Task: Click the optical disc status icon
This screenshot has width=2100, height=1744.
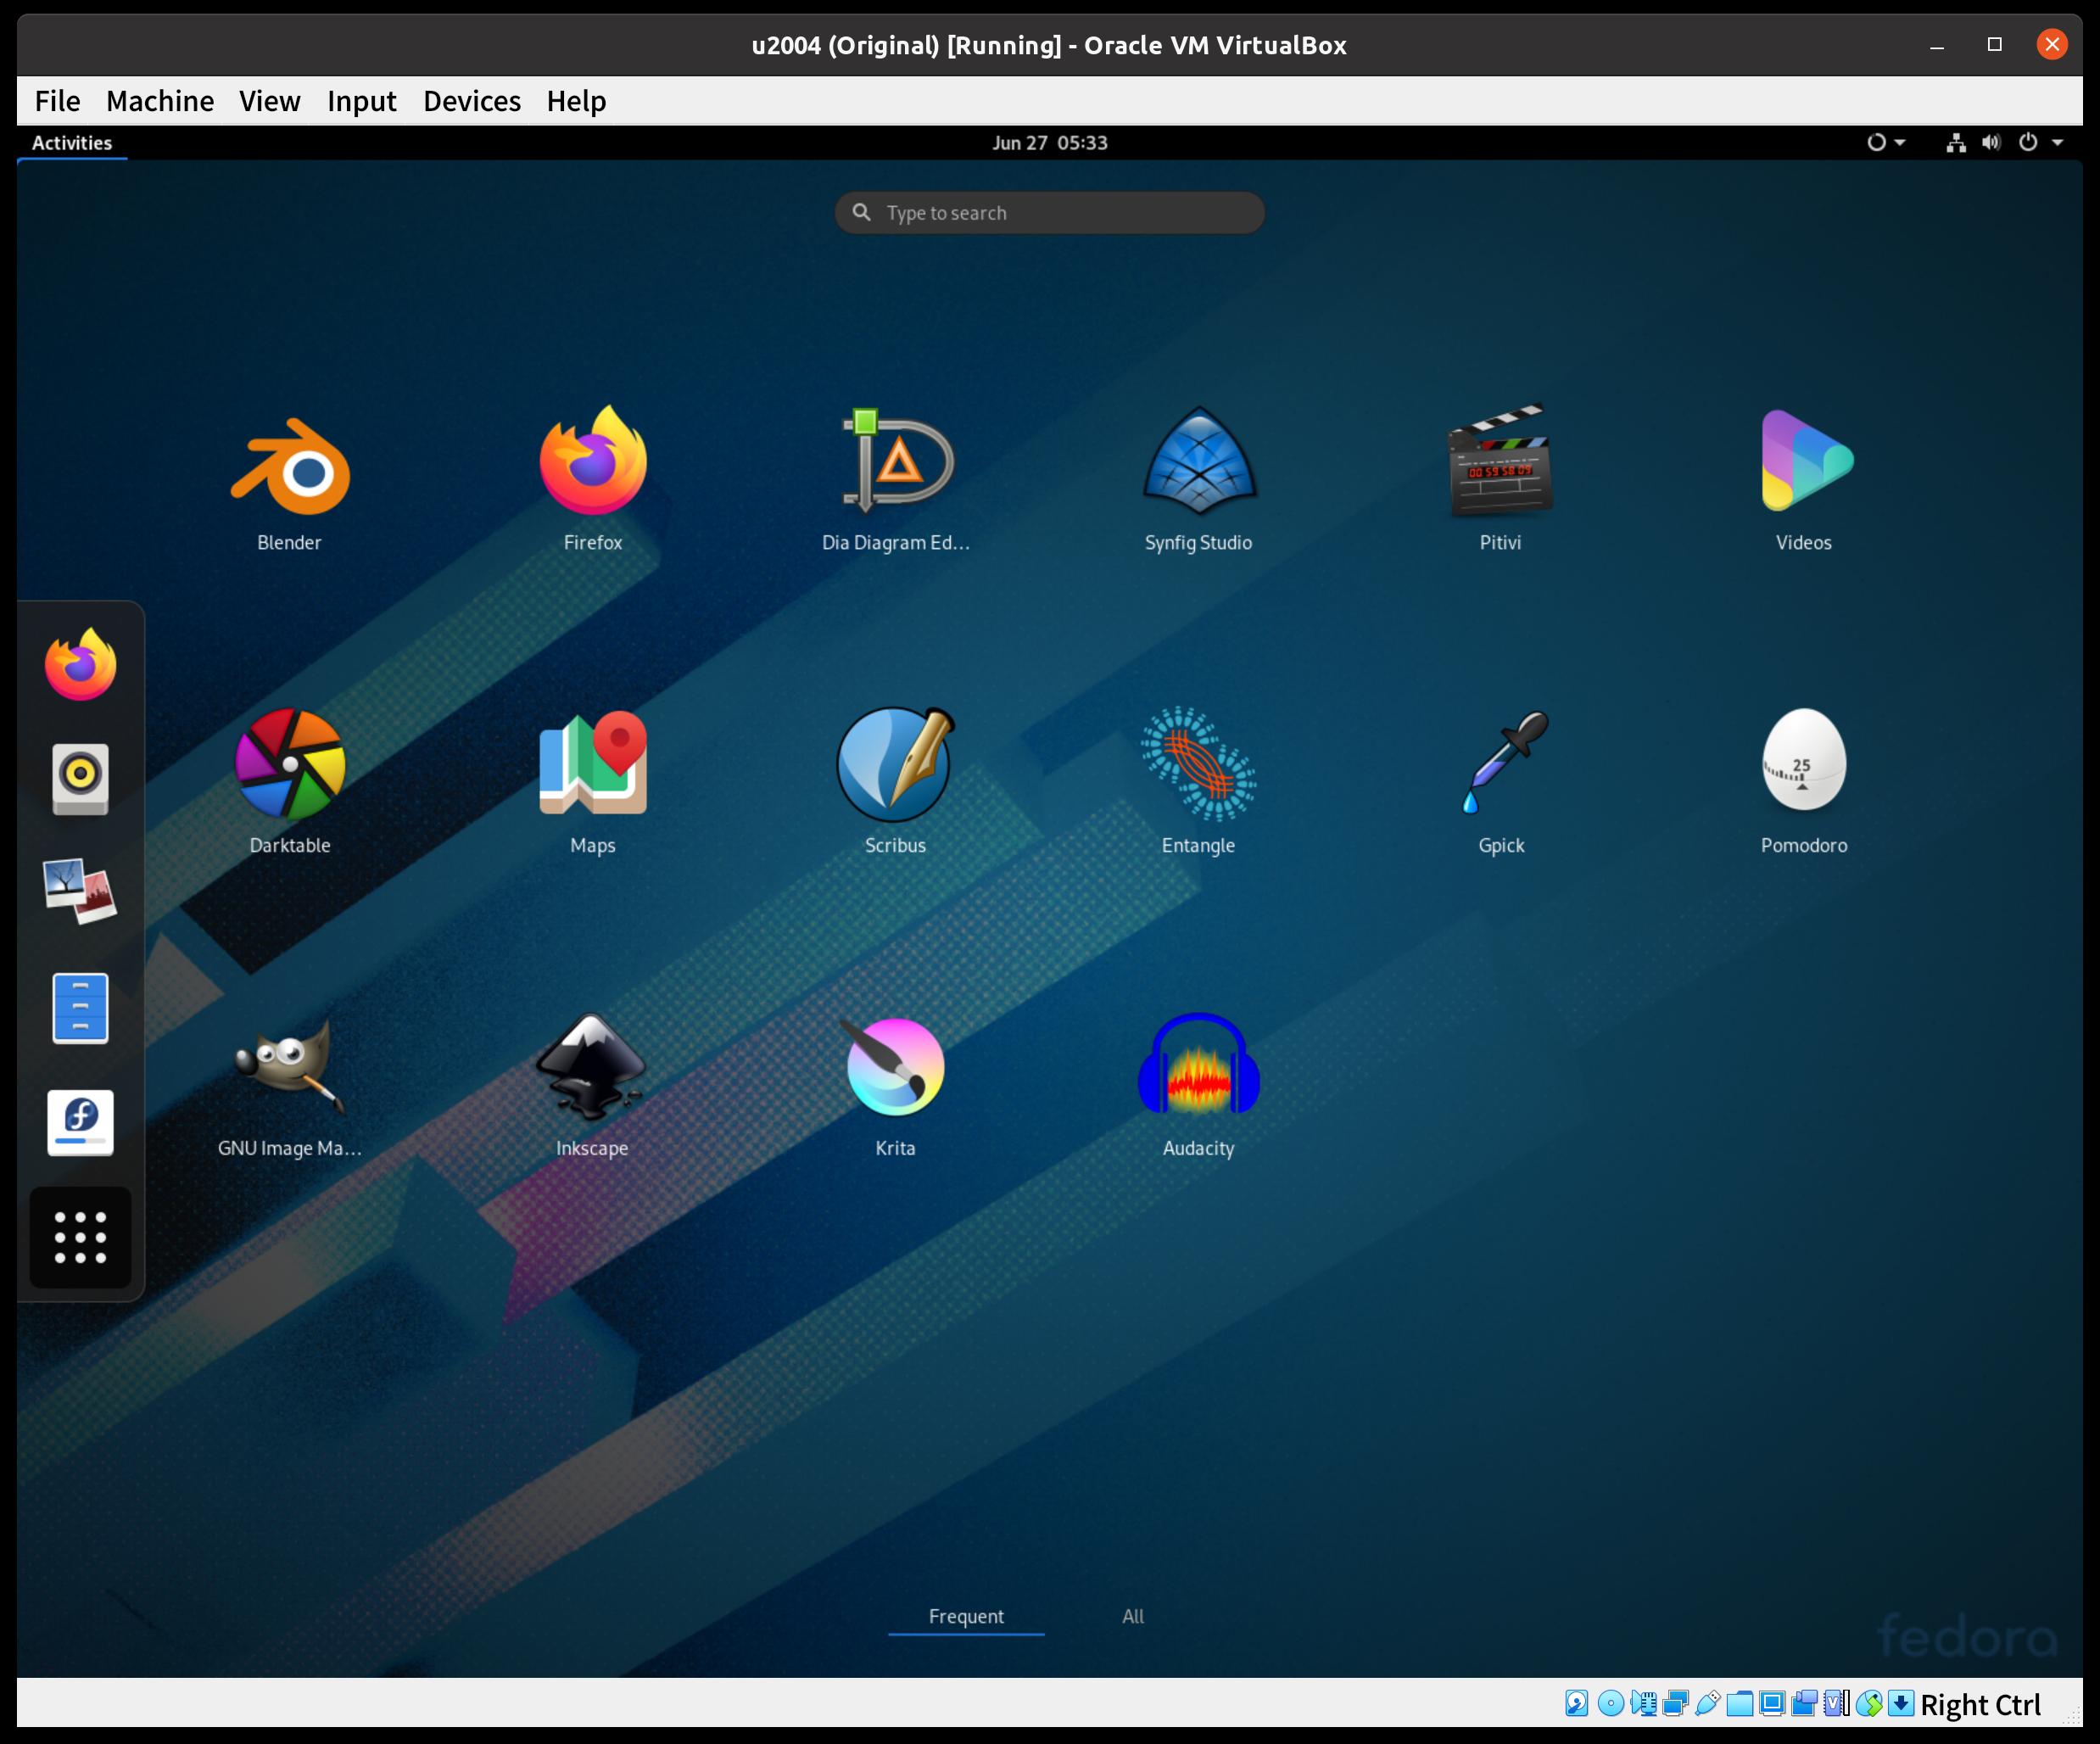Action: point(1610,1703)
